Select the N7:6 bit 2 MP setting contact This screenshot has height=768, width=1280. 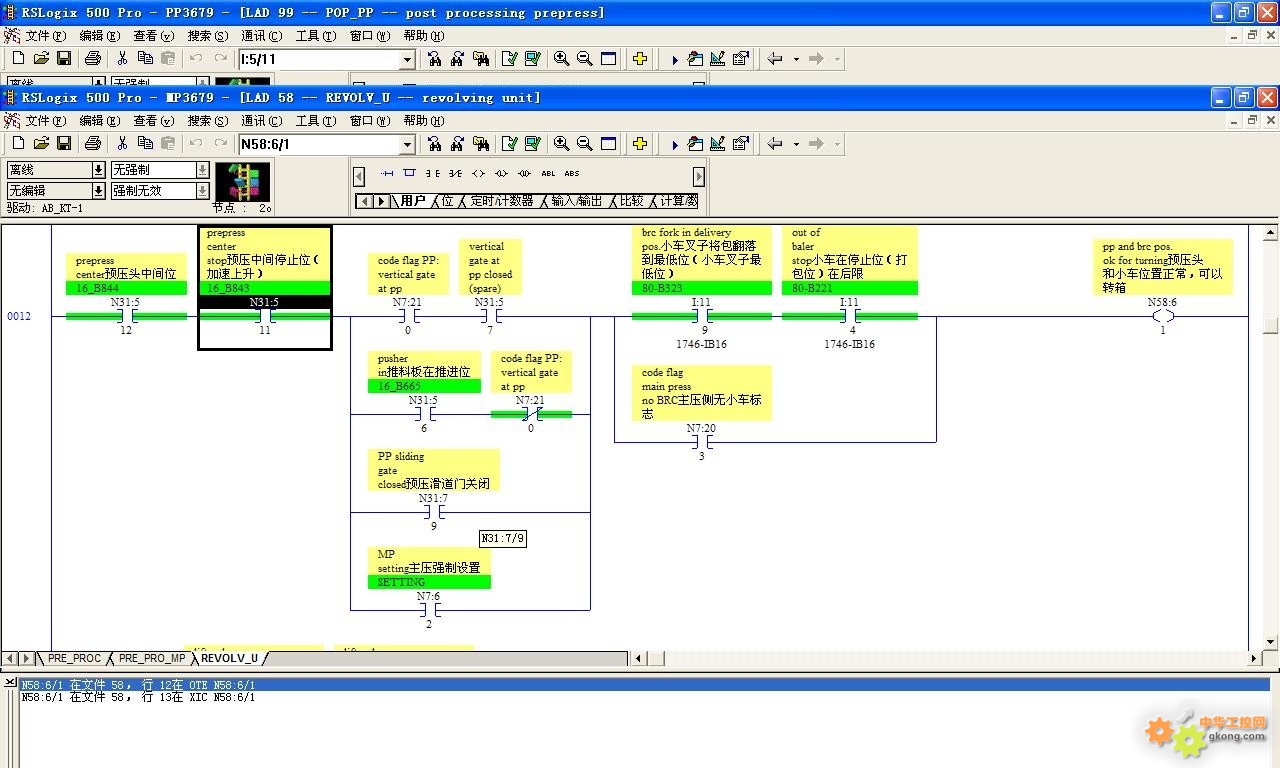tap(430, 609)
